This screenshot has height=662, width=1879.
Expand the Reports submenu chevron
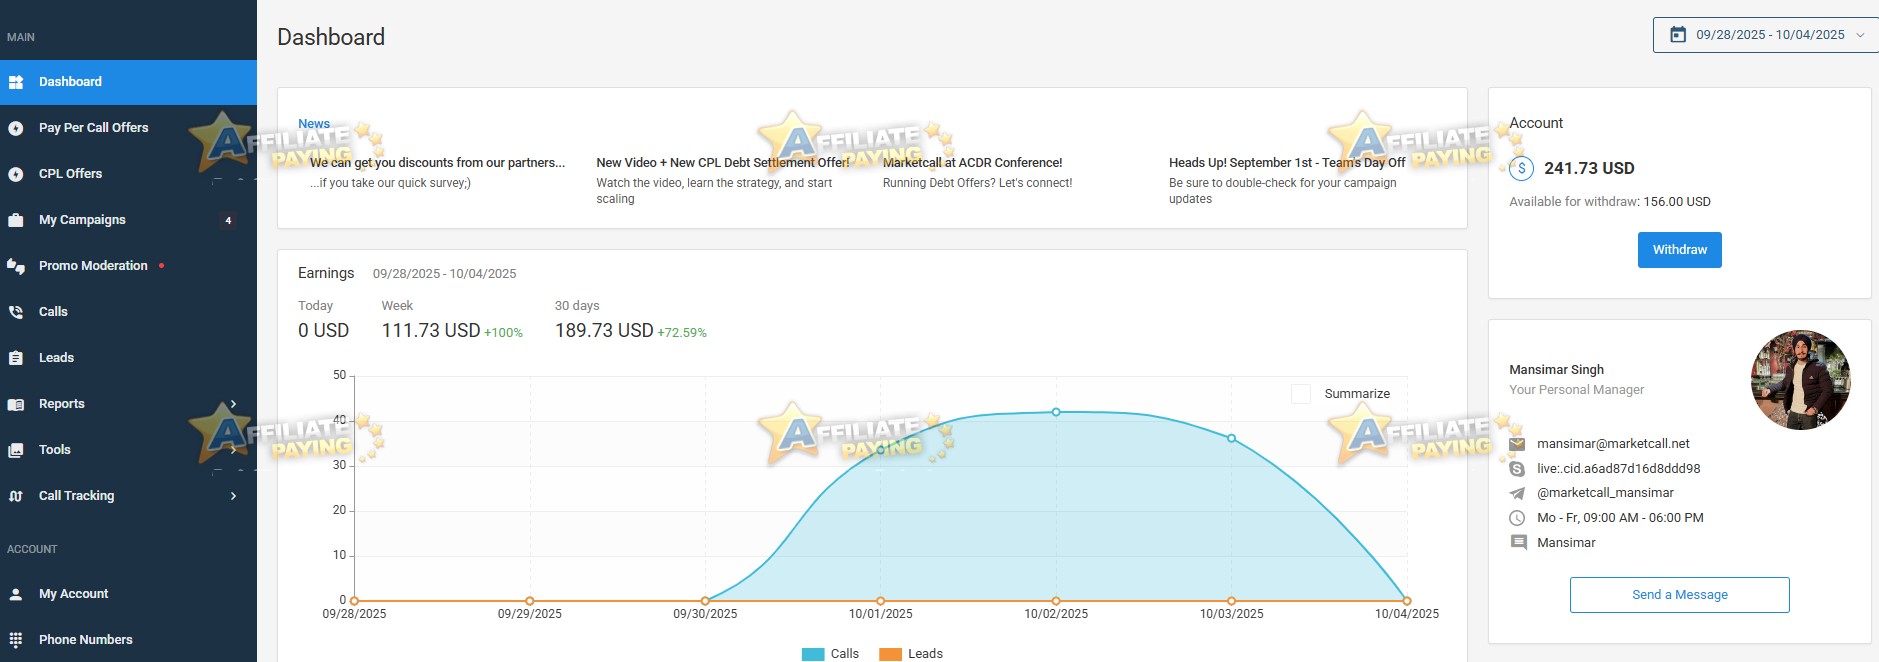(x=233, y=404)
